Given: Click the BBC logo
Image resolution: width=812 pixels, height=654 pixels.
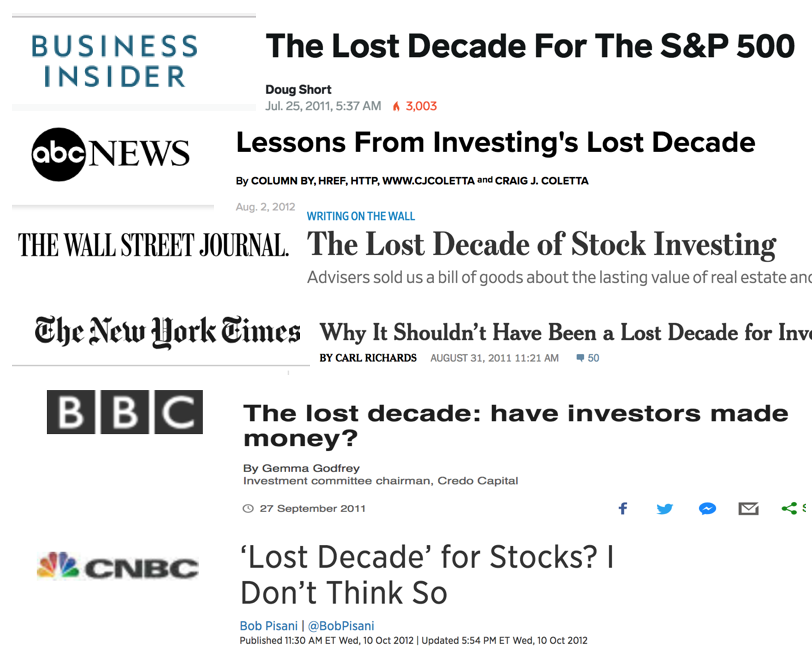Looking at the screenshot, I should [x=125, y=412].
